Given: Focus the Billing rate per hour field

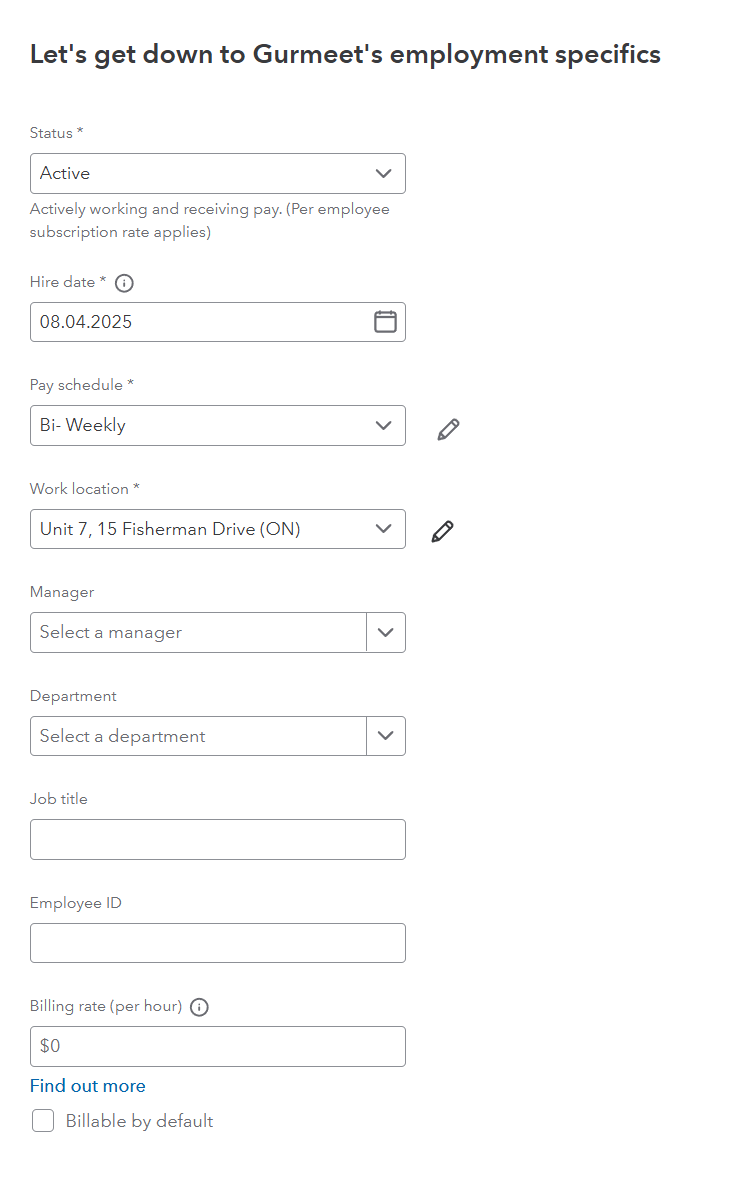Looking at the screenshot, I should point(217,1046).
